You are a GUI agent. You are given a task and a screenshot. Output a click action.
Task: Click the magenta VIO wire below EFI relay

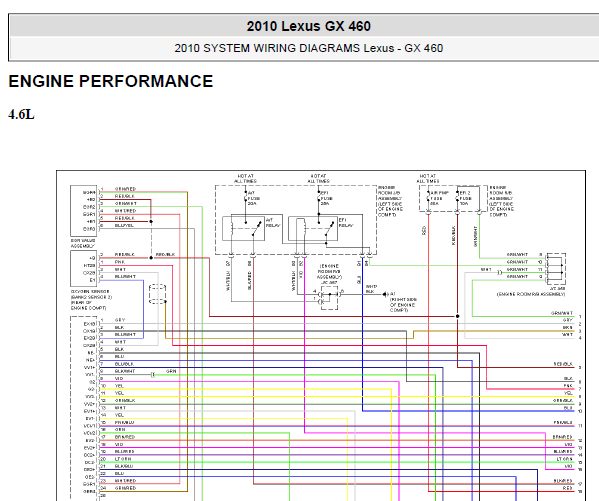coord(304,344)
